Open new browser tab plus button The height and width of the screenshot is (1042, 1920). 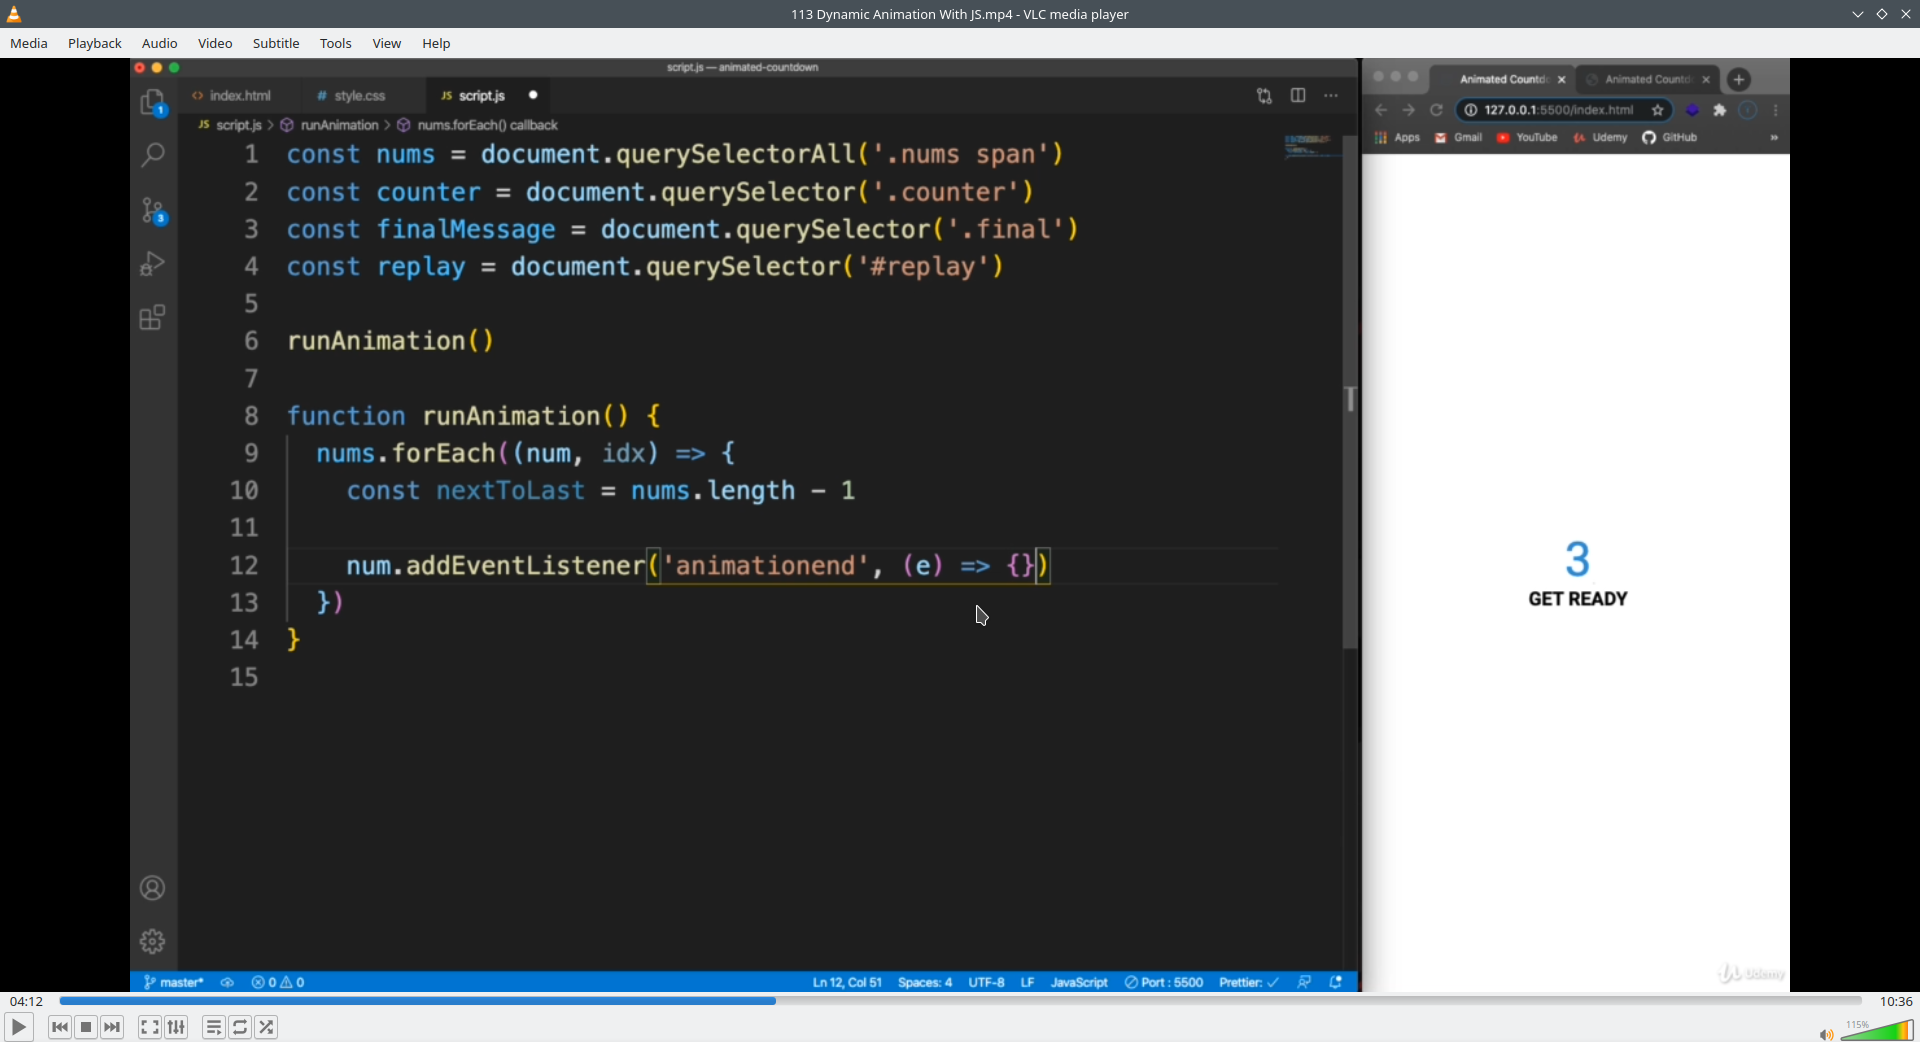[1740, 79]
